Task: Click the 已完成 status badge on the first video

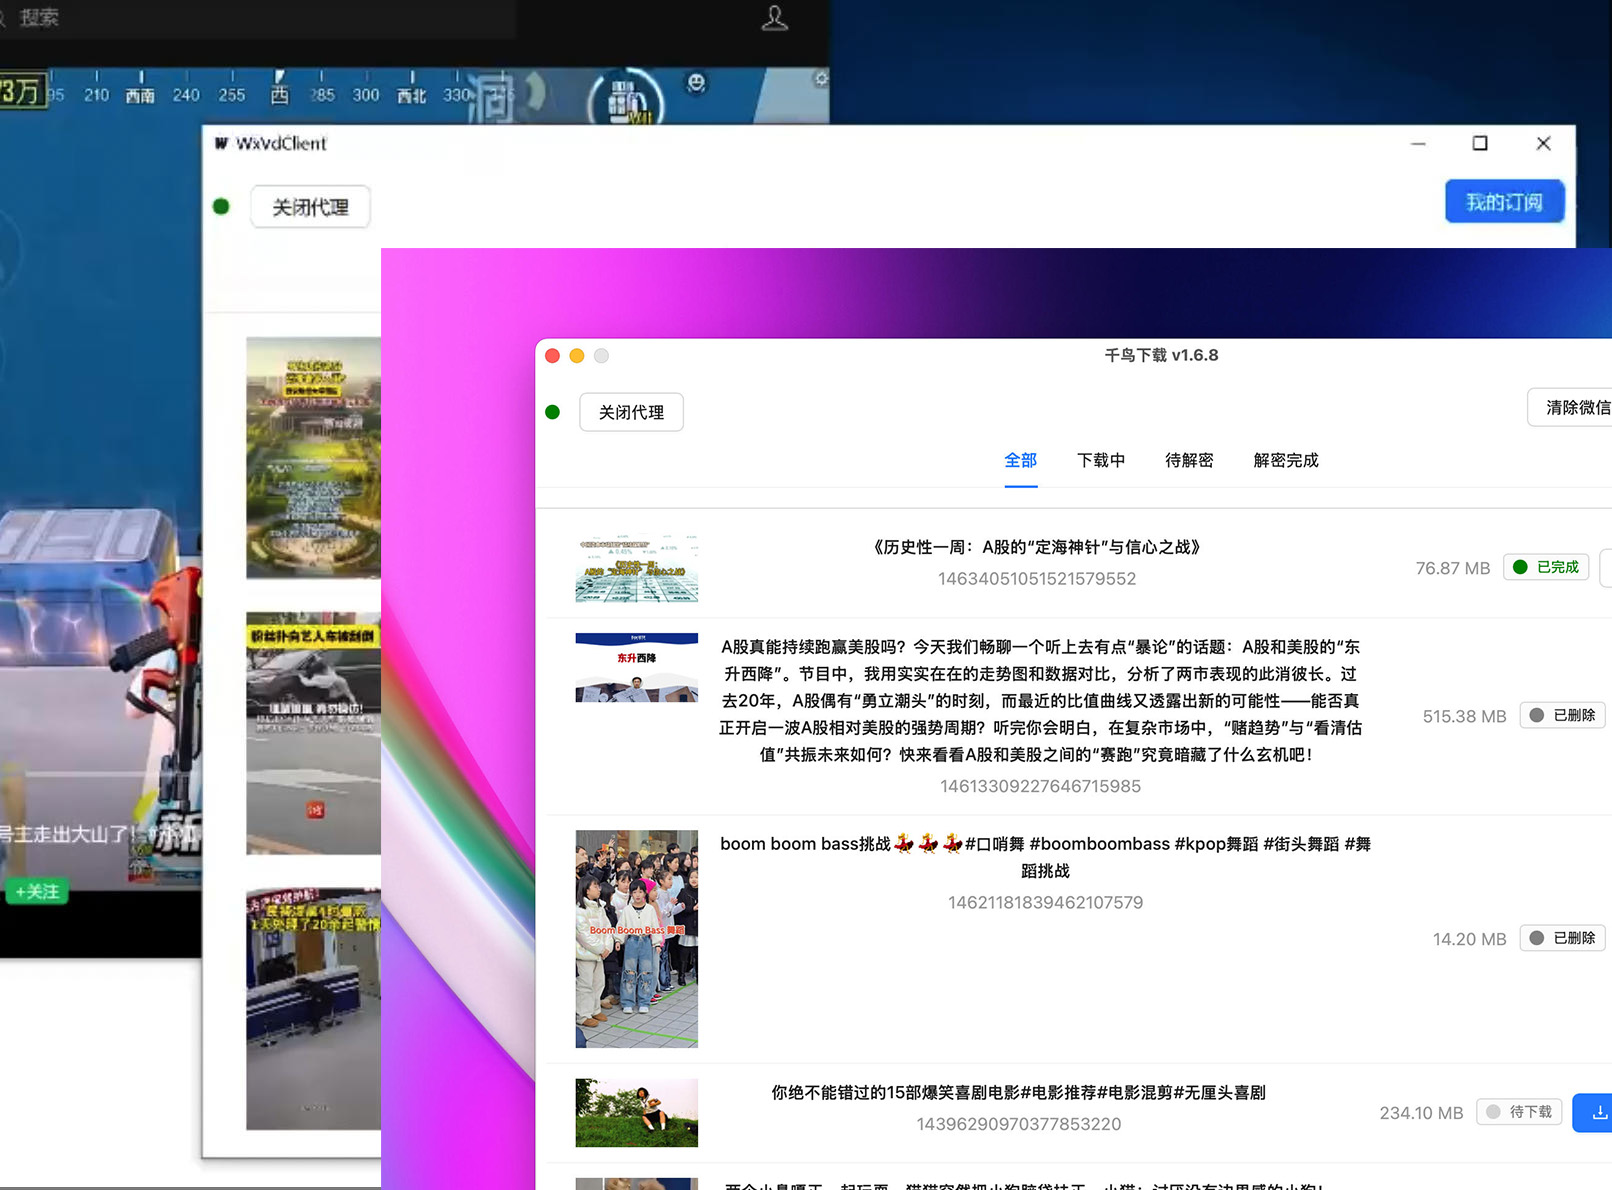Action: (x=1546, y=567)
